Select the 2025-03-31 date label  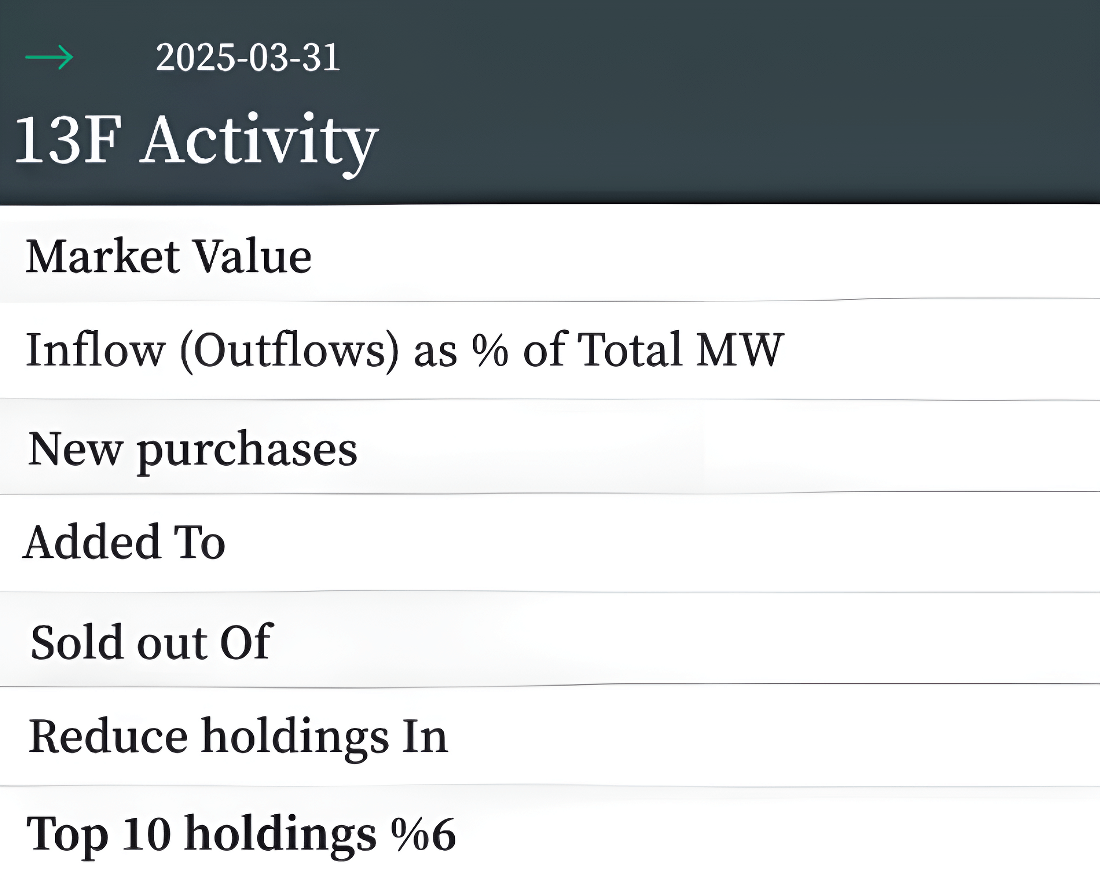[248, 58]
